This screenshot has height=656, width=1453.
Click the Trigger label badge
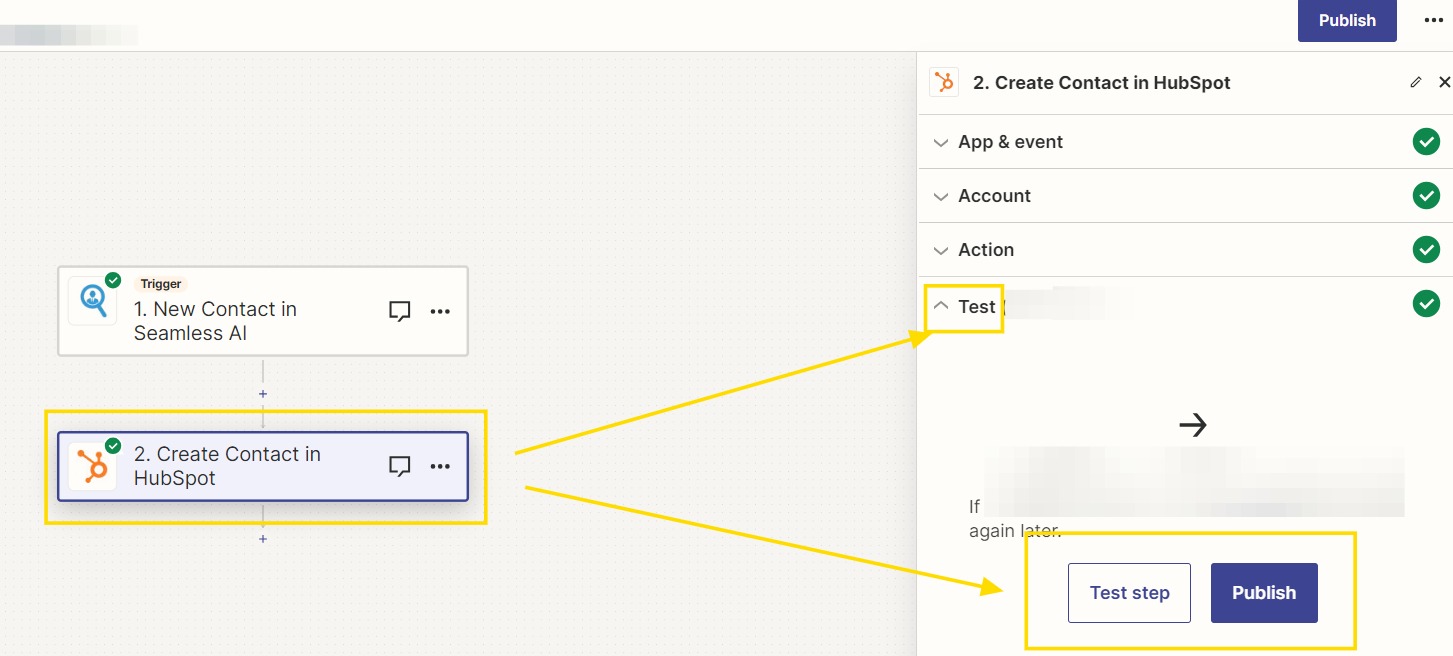pos(161,284)
